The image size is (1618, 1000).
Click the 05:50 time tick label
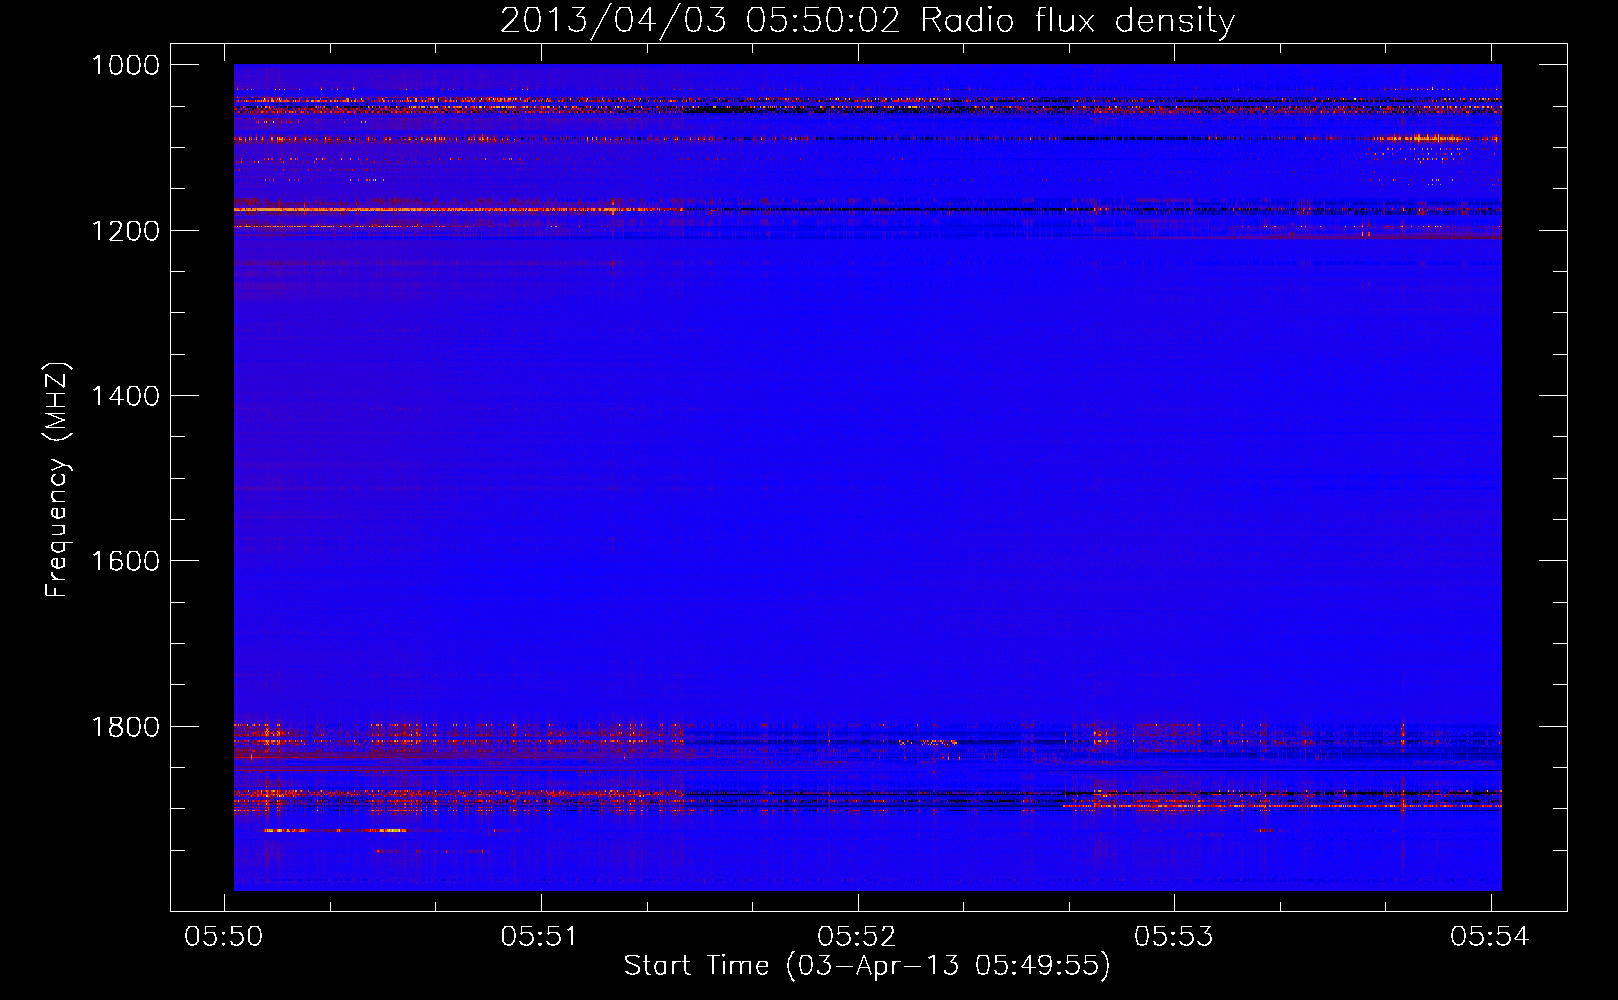click(224, 937)
